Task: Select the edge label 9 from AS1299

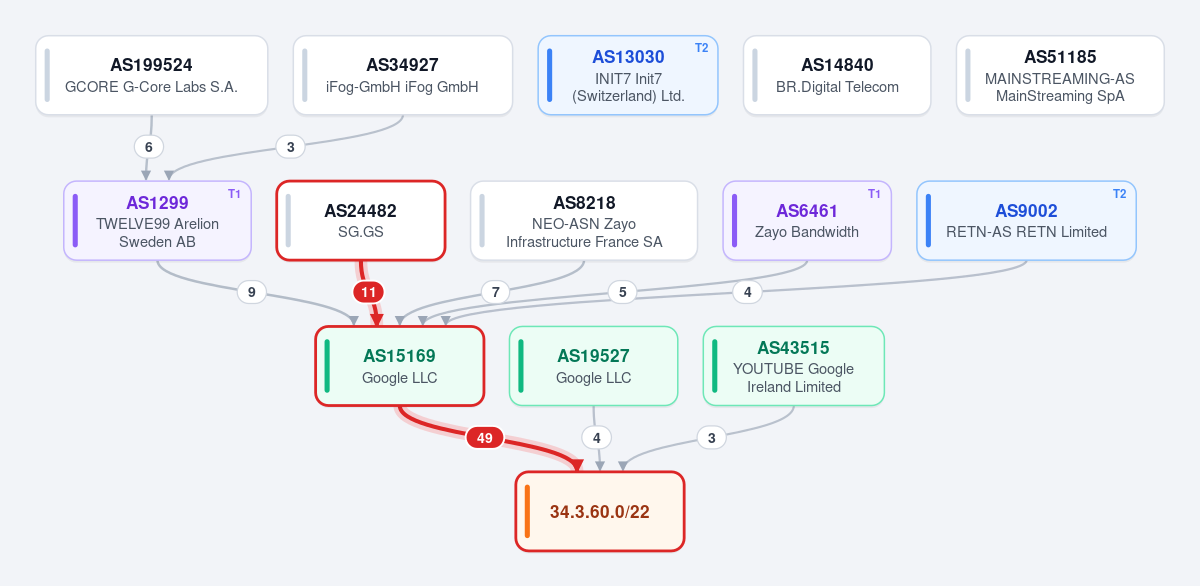Action: (251, 292)
